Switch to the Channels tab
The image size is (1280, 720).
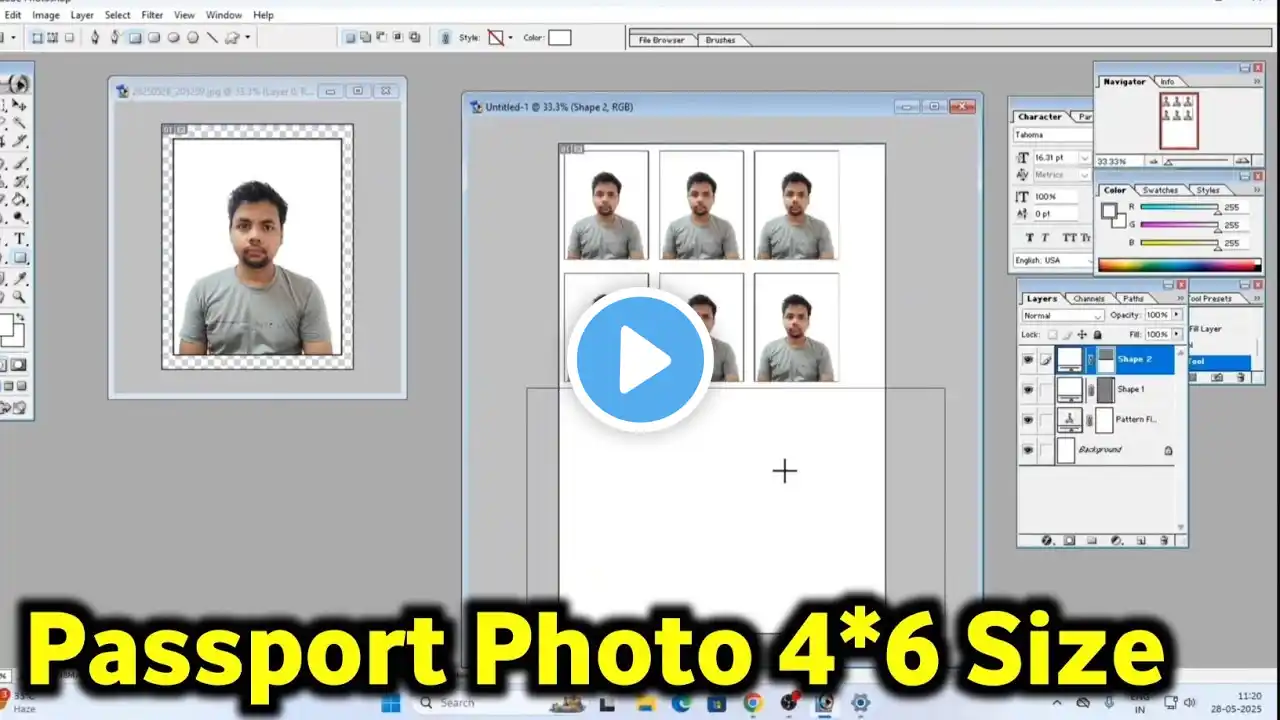[x=1089, y=299]
